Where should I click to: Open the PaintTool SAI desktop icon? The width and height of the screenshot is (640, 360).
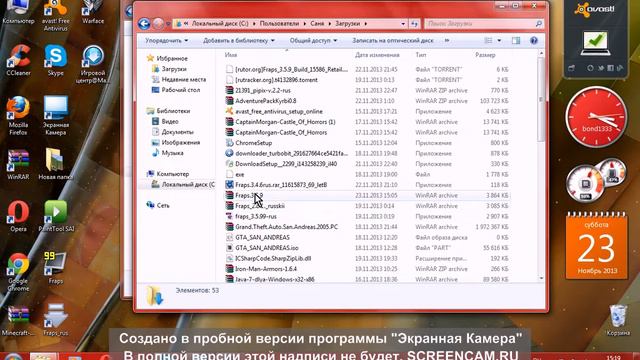[56, 216]
